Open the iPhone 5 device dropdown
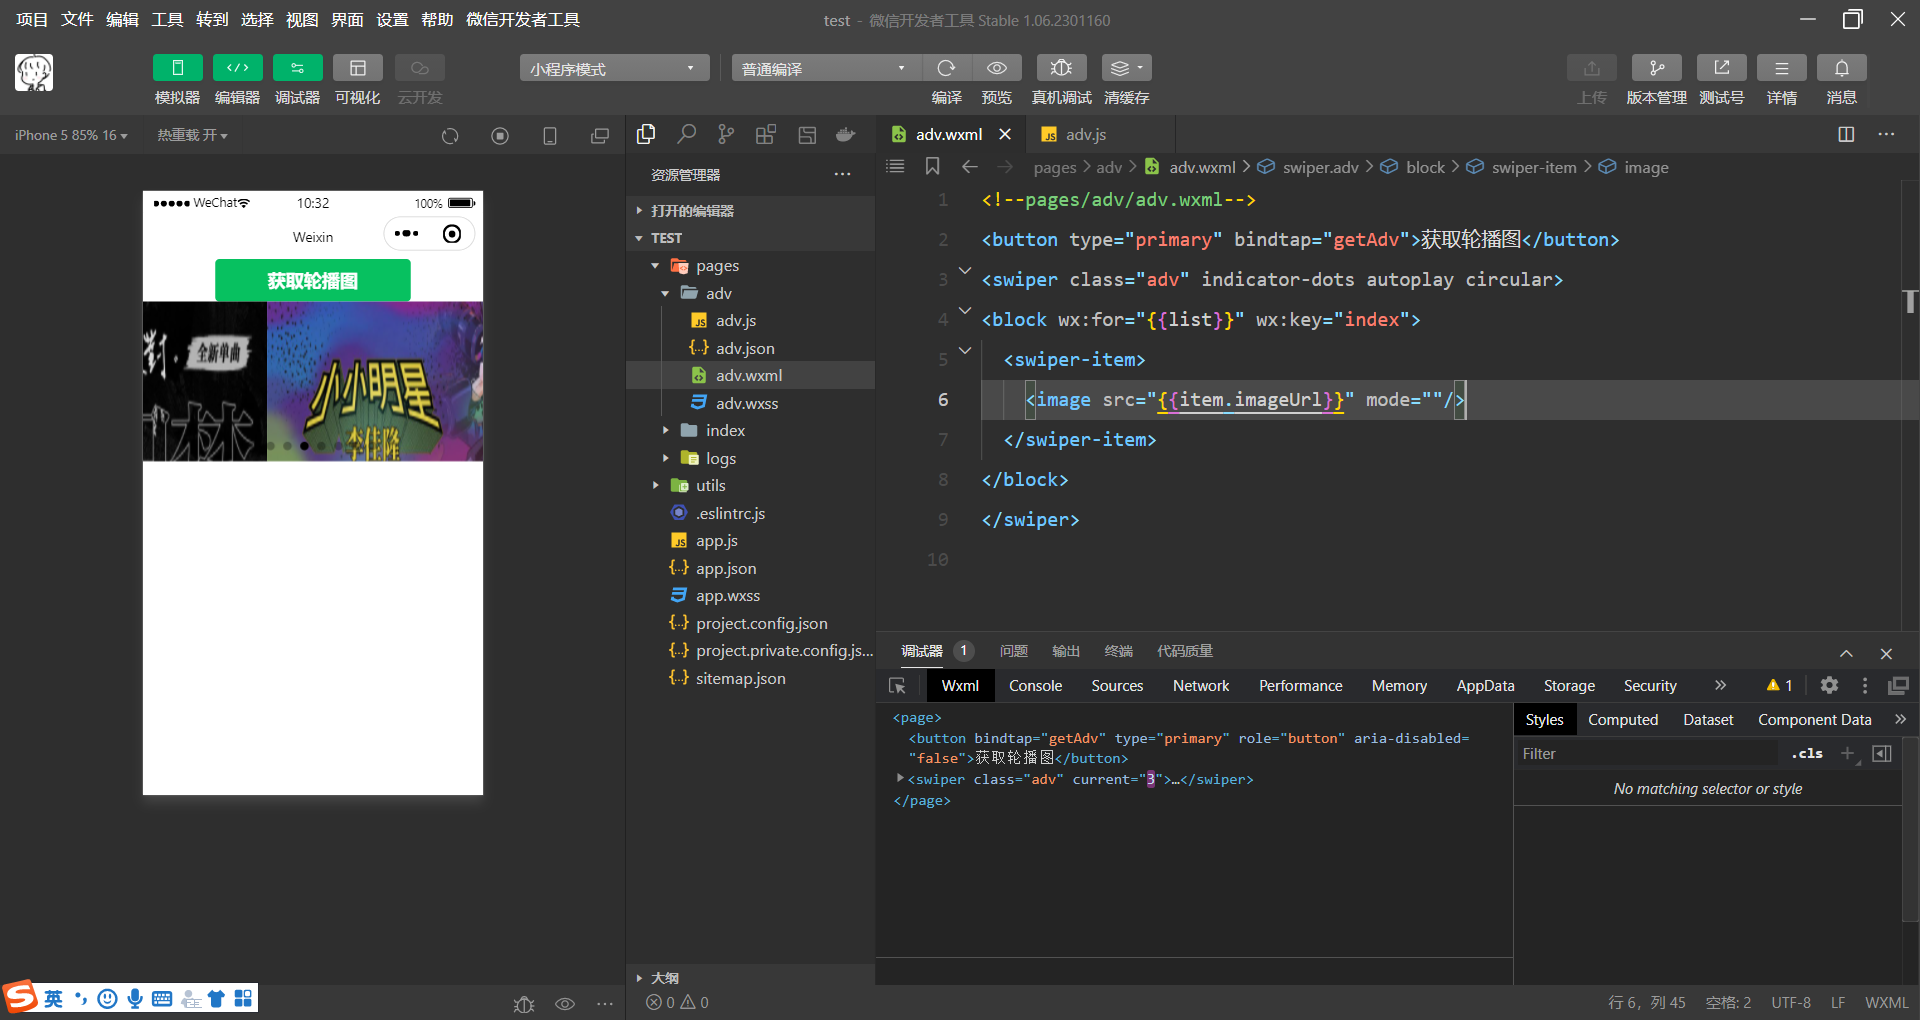Viewport: 1920px width, 1020px height. pyautogui.click(x=71, y=135)
